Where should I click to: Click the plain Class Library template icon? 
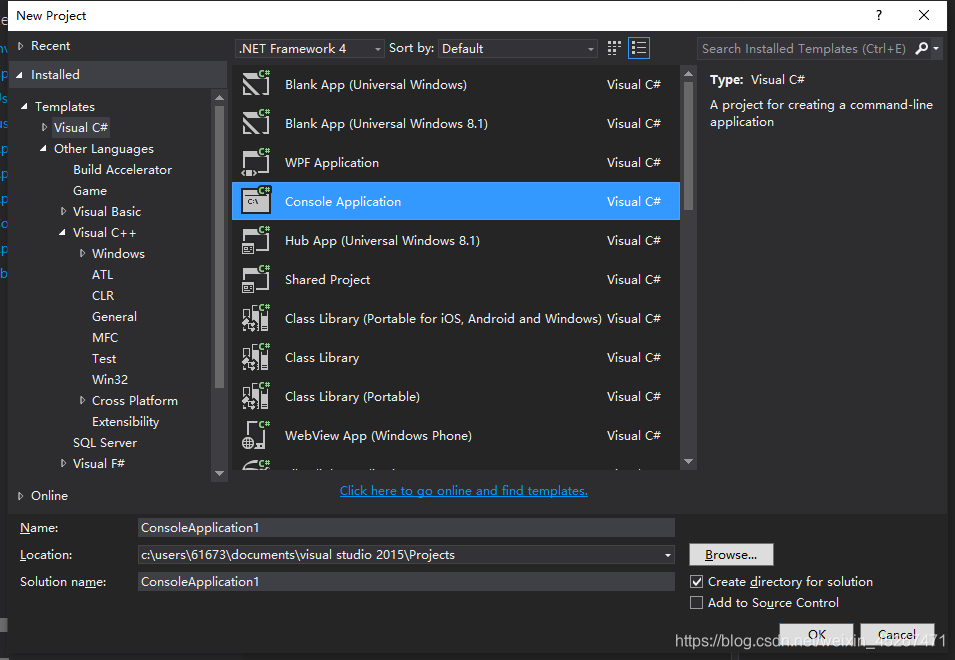[256, 357]
